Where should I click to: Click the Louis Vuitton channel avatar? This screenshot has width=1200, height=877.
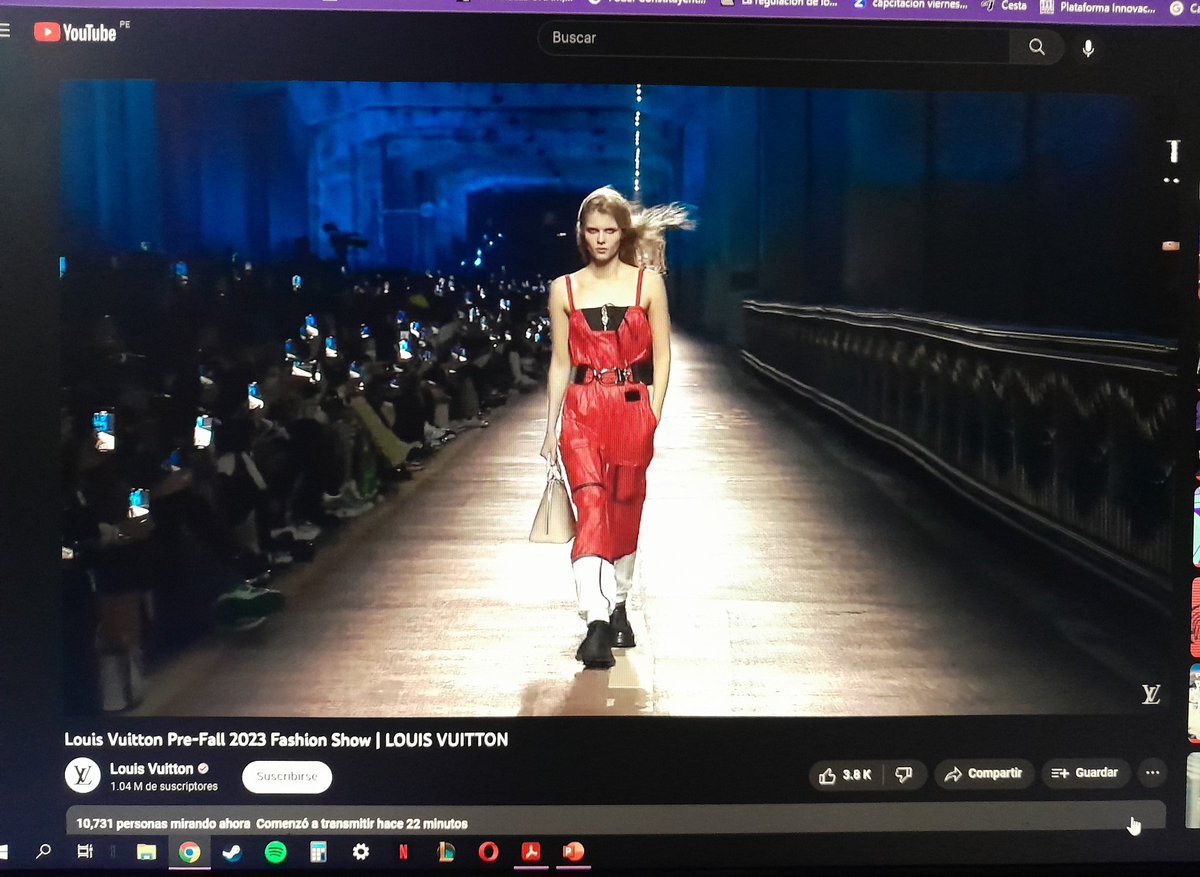(81, 776)
